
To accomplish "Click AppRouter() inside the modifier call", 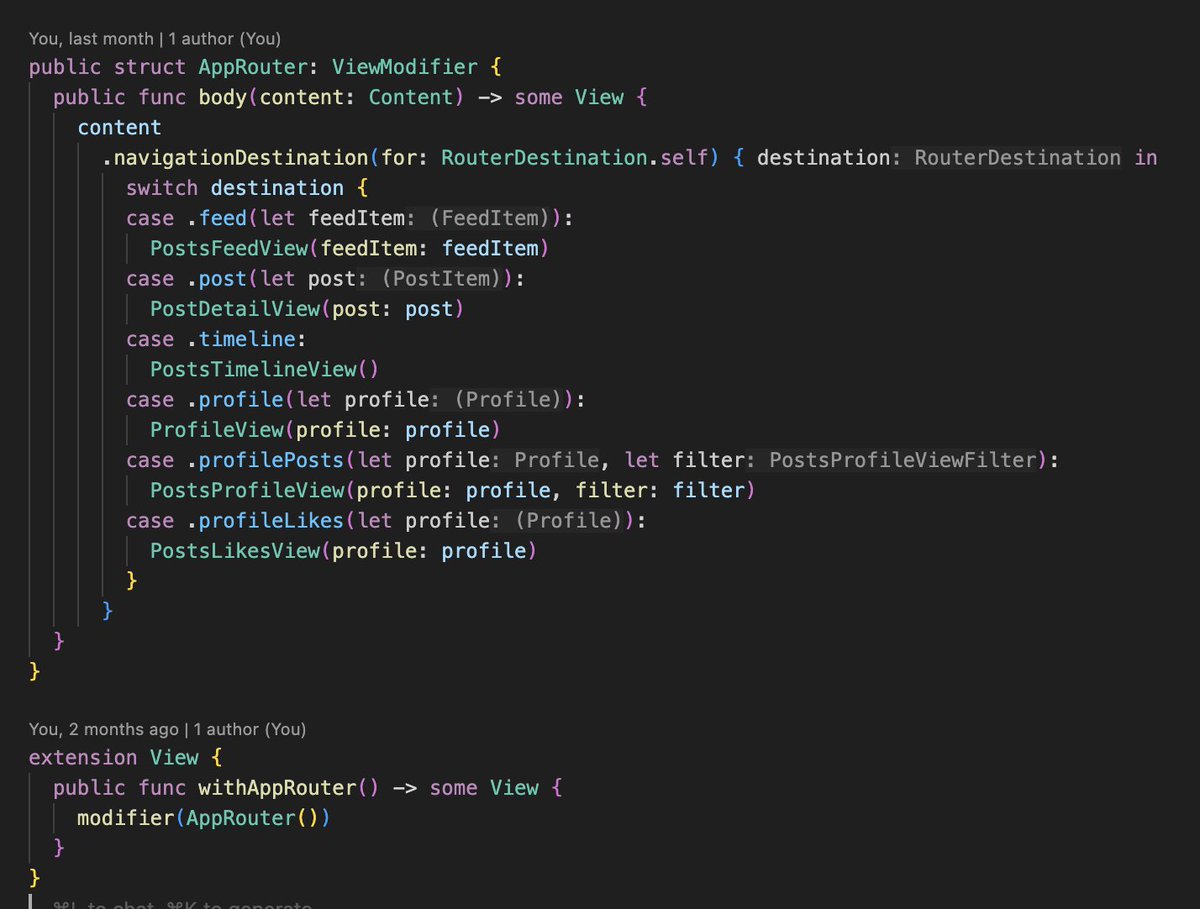I will click(x=253, y=818).
